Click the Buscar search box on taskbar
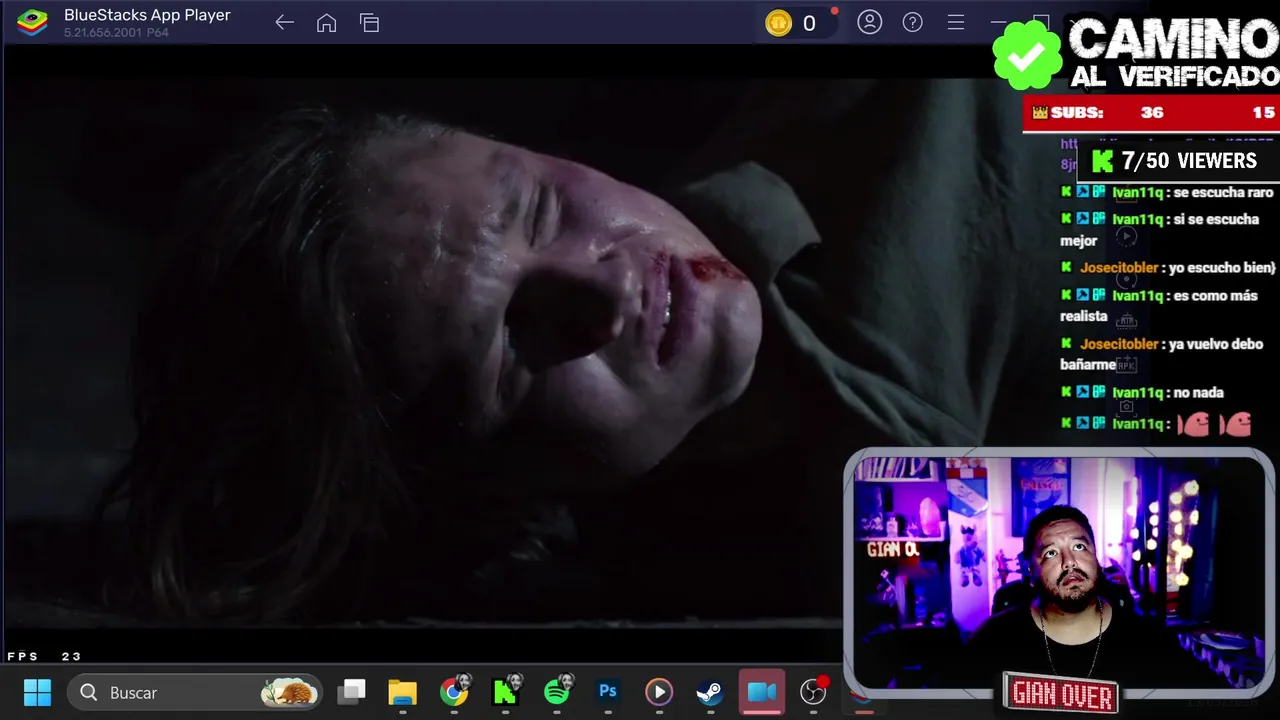1280x720 pixels. tap(195, 692)
